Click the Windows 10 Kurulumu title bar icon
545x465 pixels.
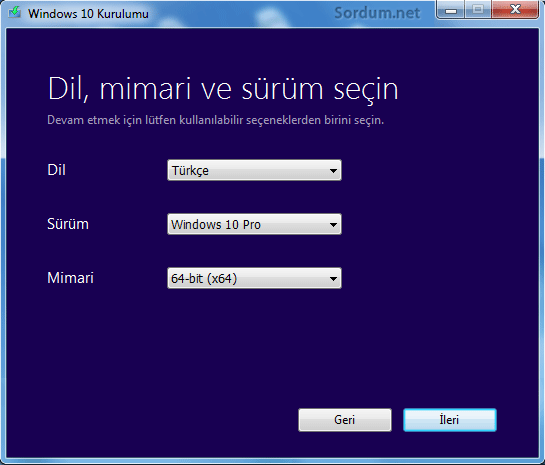coord(15,13)
